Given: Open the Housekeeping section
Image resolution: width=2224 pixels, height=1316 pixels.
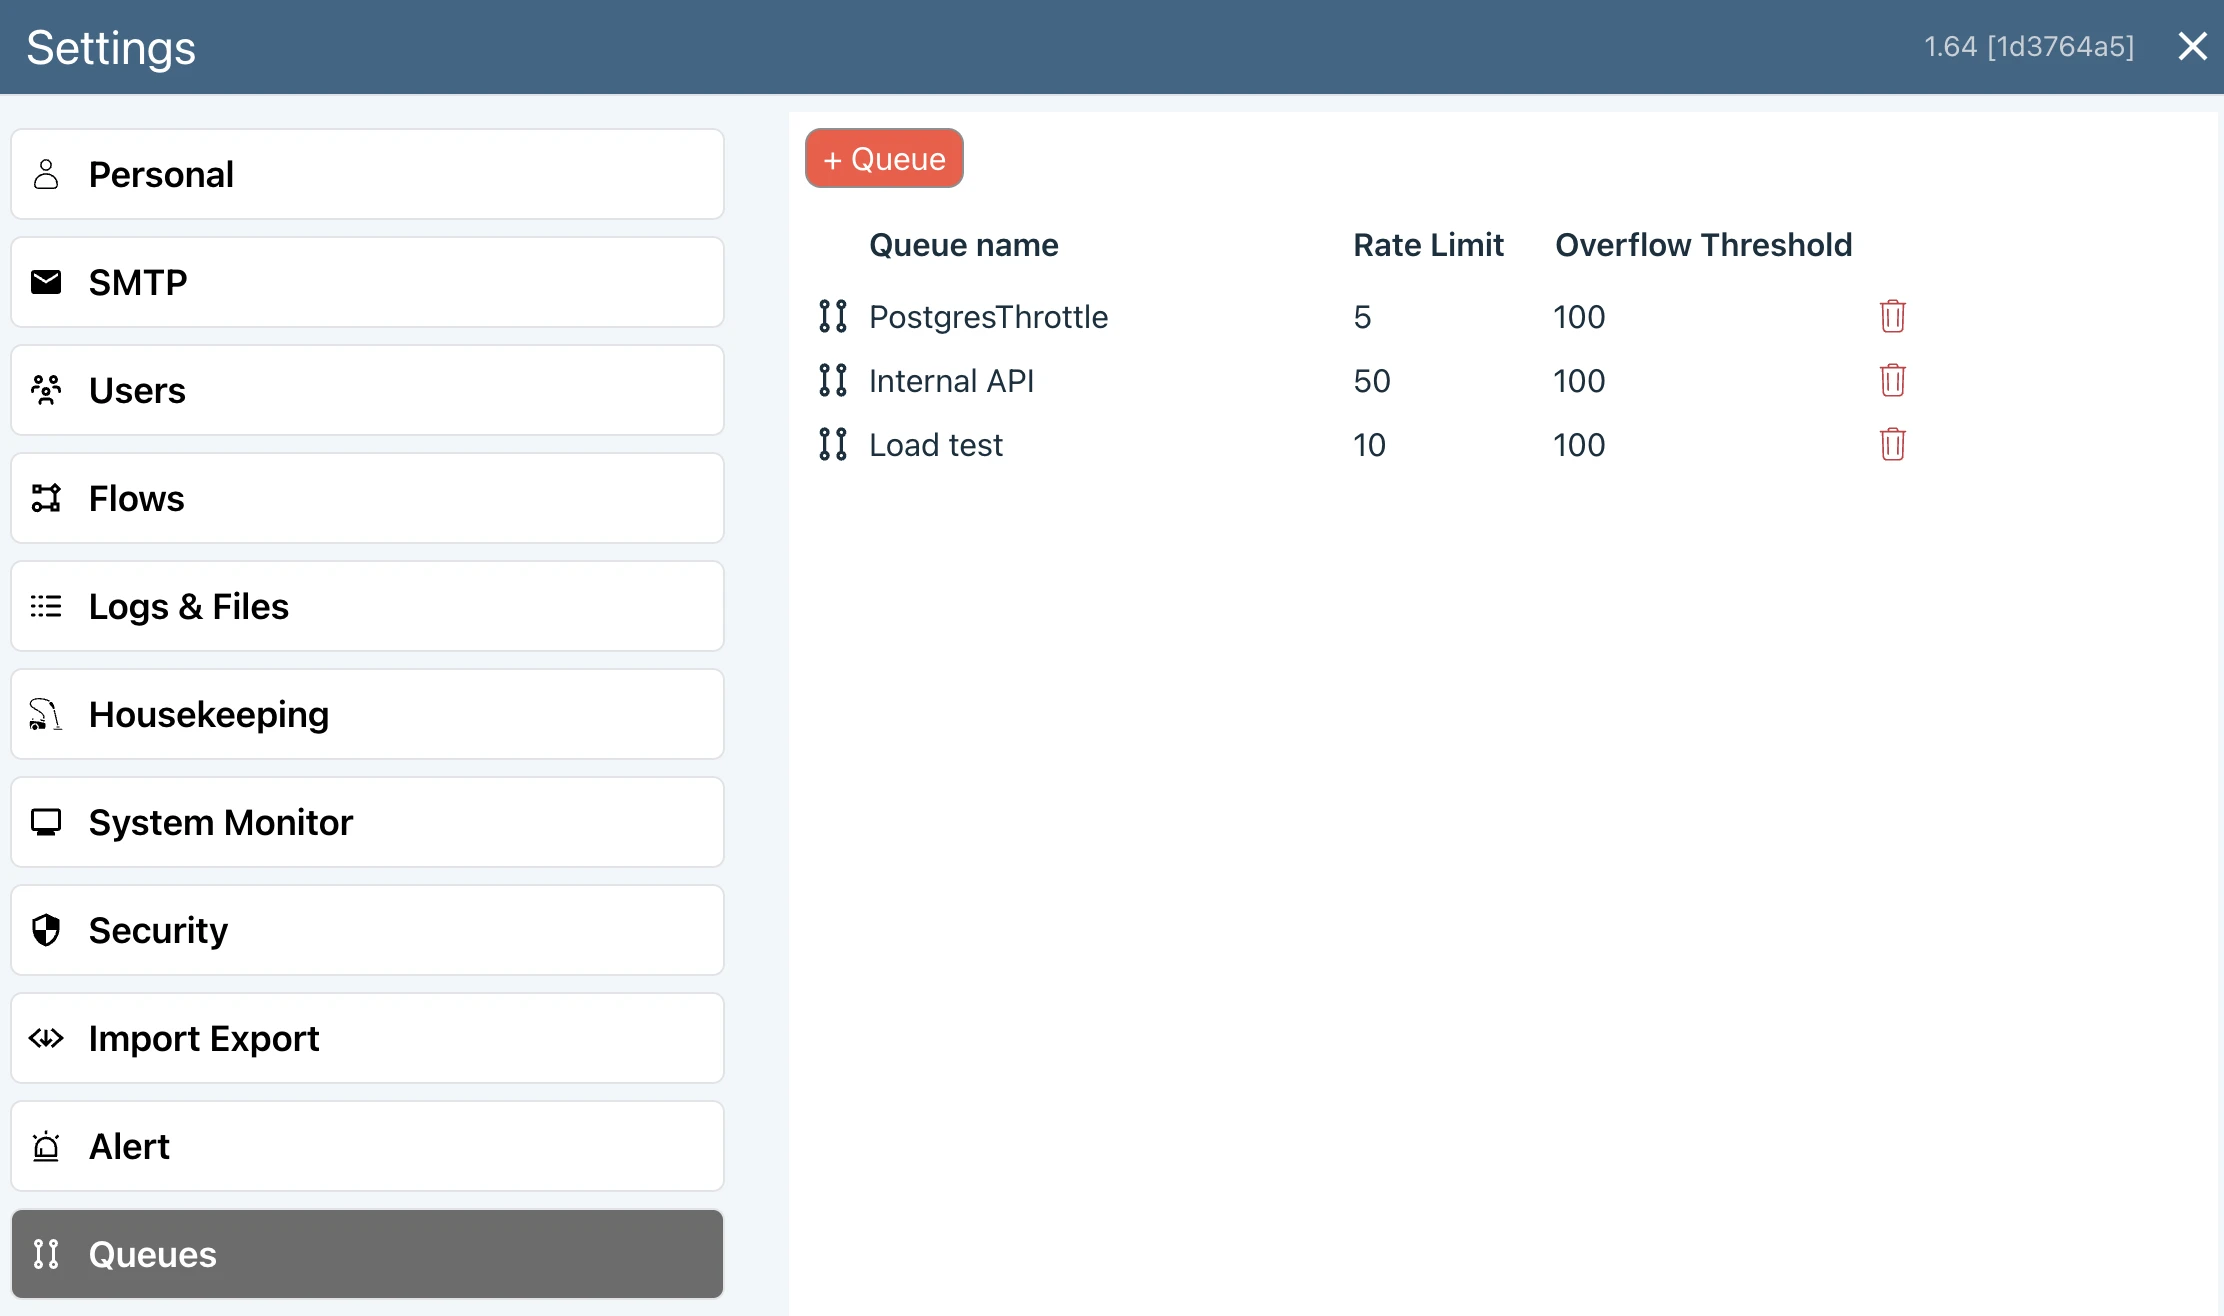Looking at the screenshot, I should point(367,715).
